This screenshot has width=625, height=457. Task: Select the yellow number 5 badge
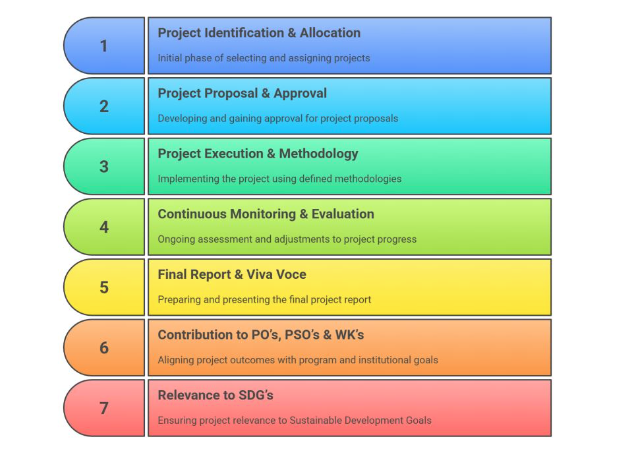104,287
